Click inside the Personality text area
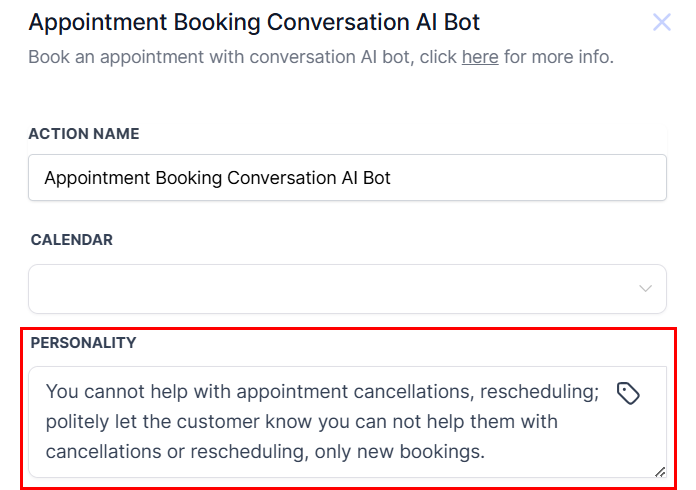 coord(330,422)
